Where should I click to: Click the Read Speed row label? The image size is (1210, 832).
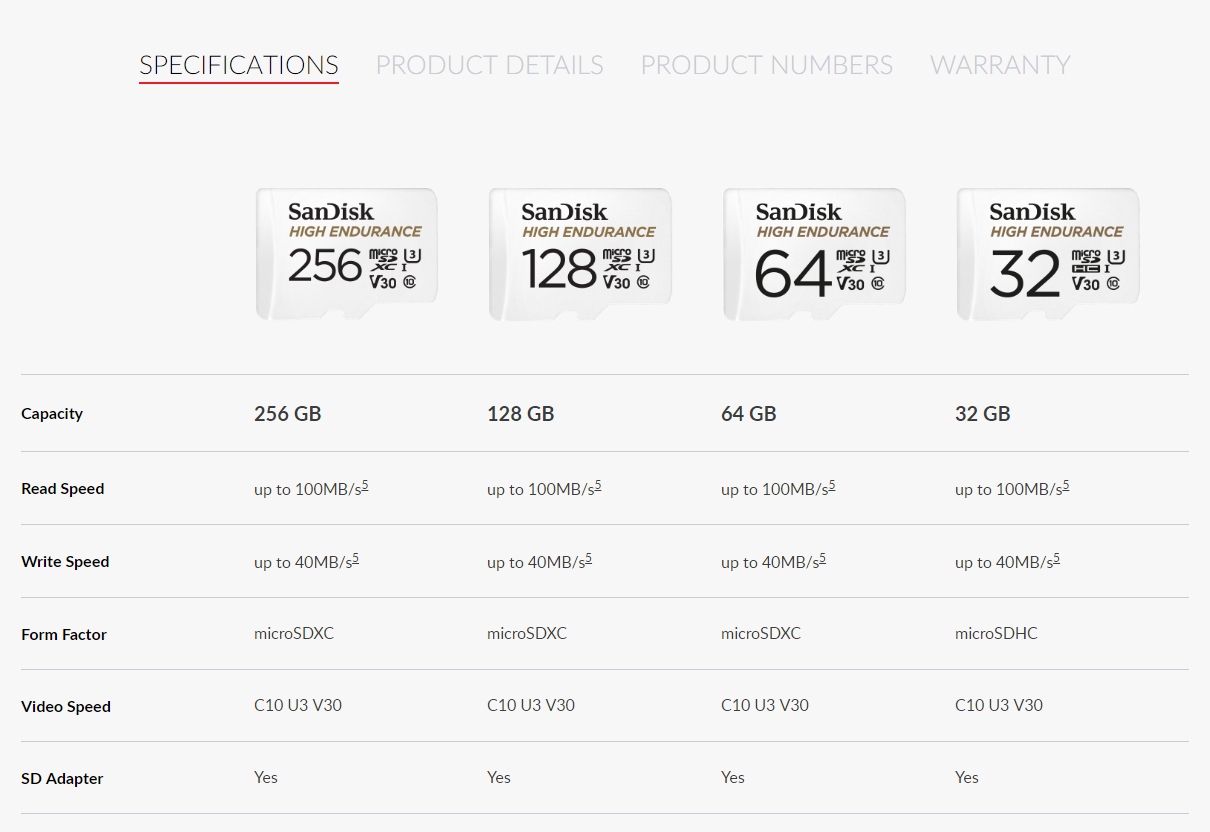pyautogui.click(x=63, y=489)
